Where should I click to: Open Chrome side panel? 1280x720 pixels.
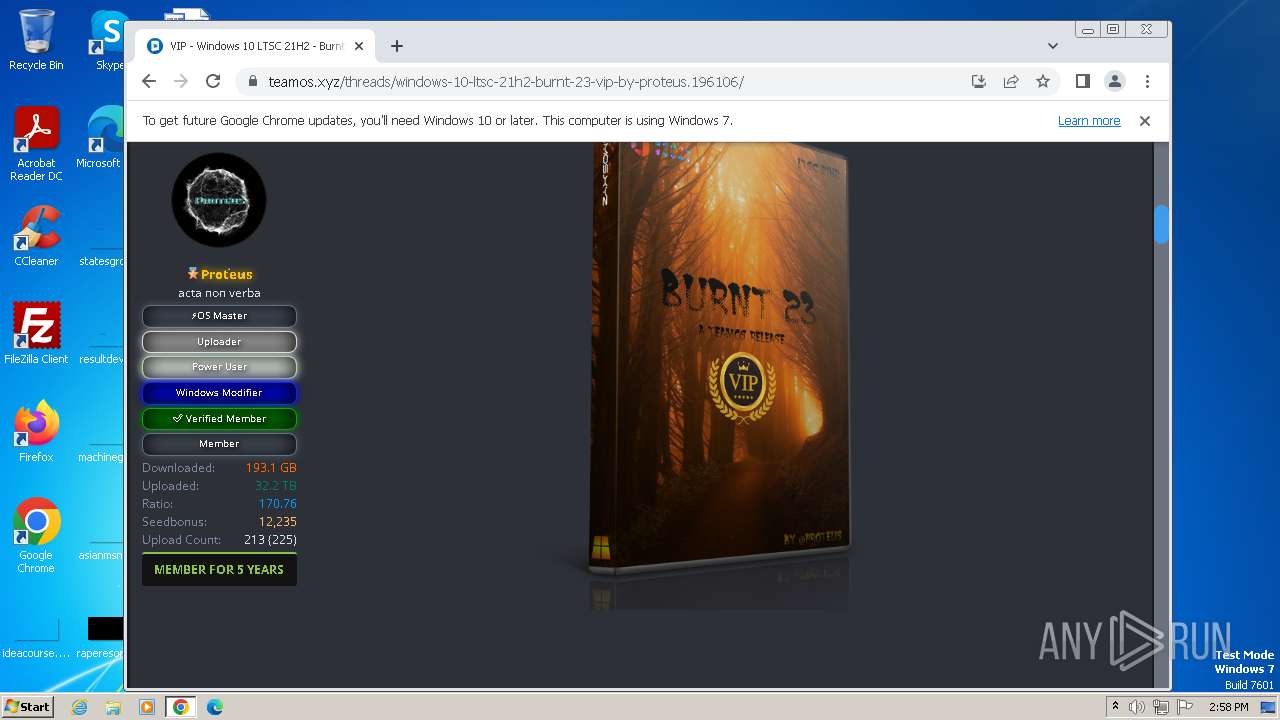(x=1082, y=82)
